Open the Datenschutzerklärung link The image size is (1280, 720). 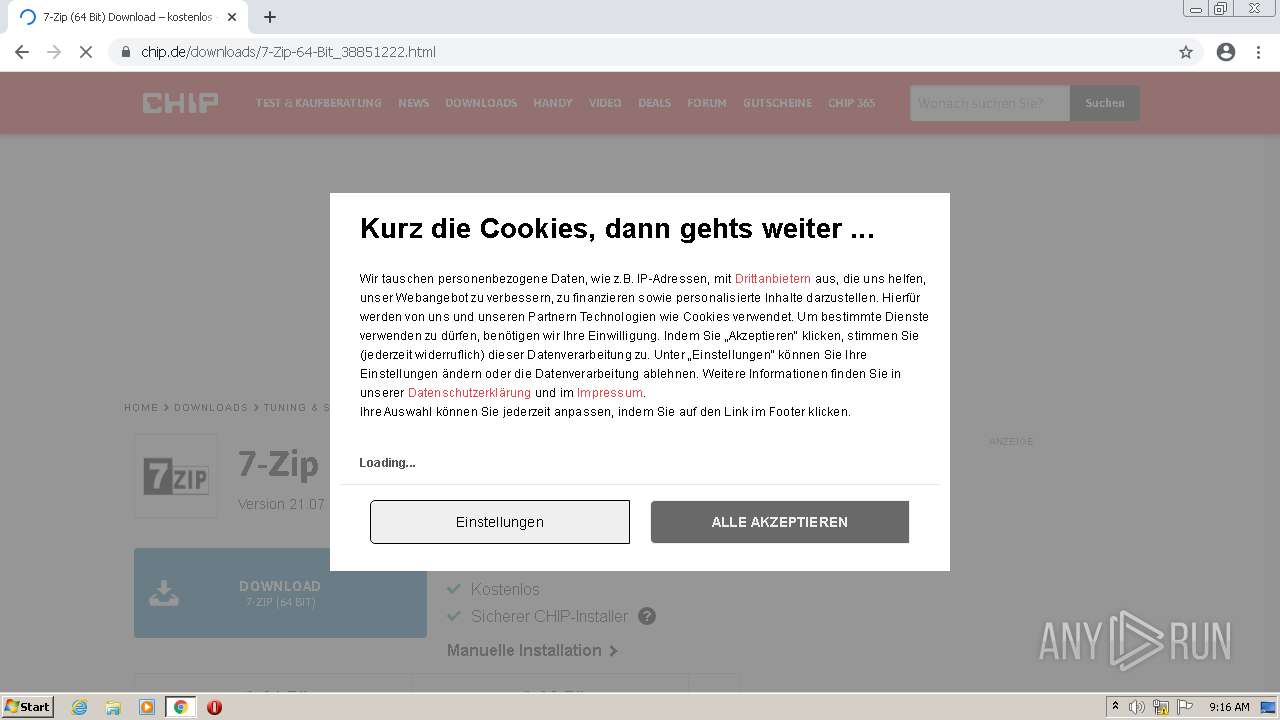point(469,393)
